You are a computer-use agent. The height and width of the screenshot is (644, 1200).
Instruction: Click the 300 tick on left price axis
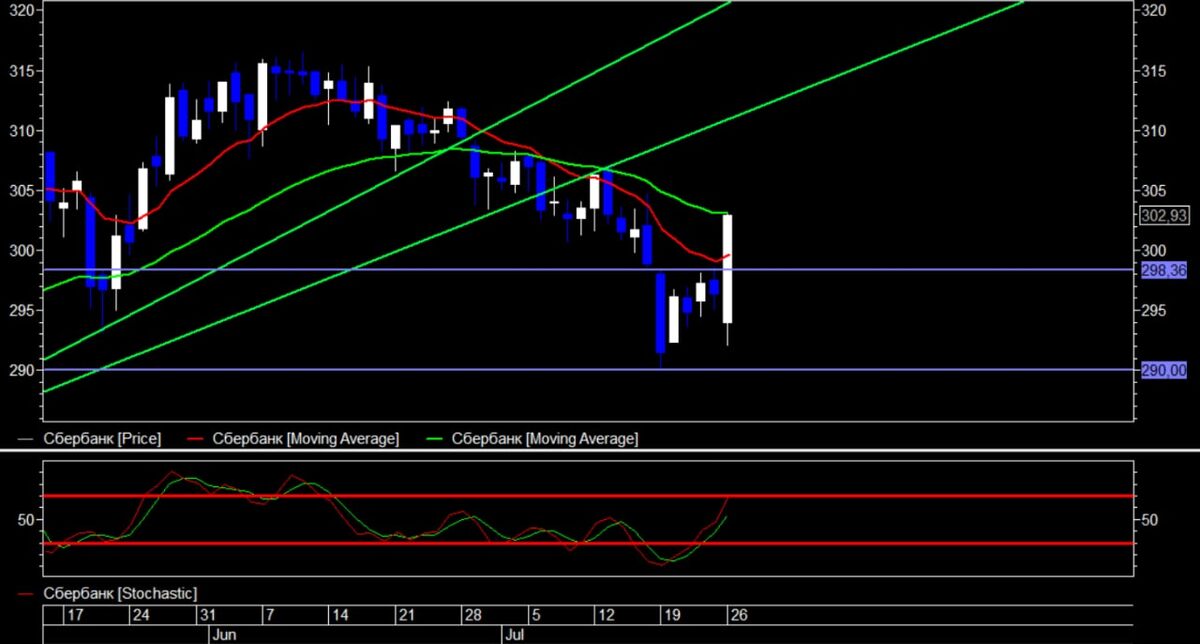tap(22, 251)
